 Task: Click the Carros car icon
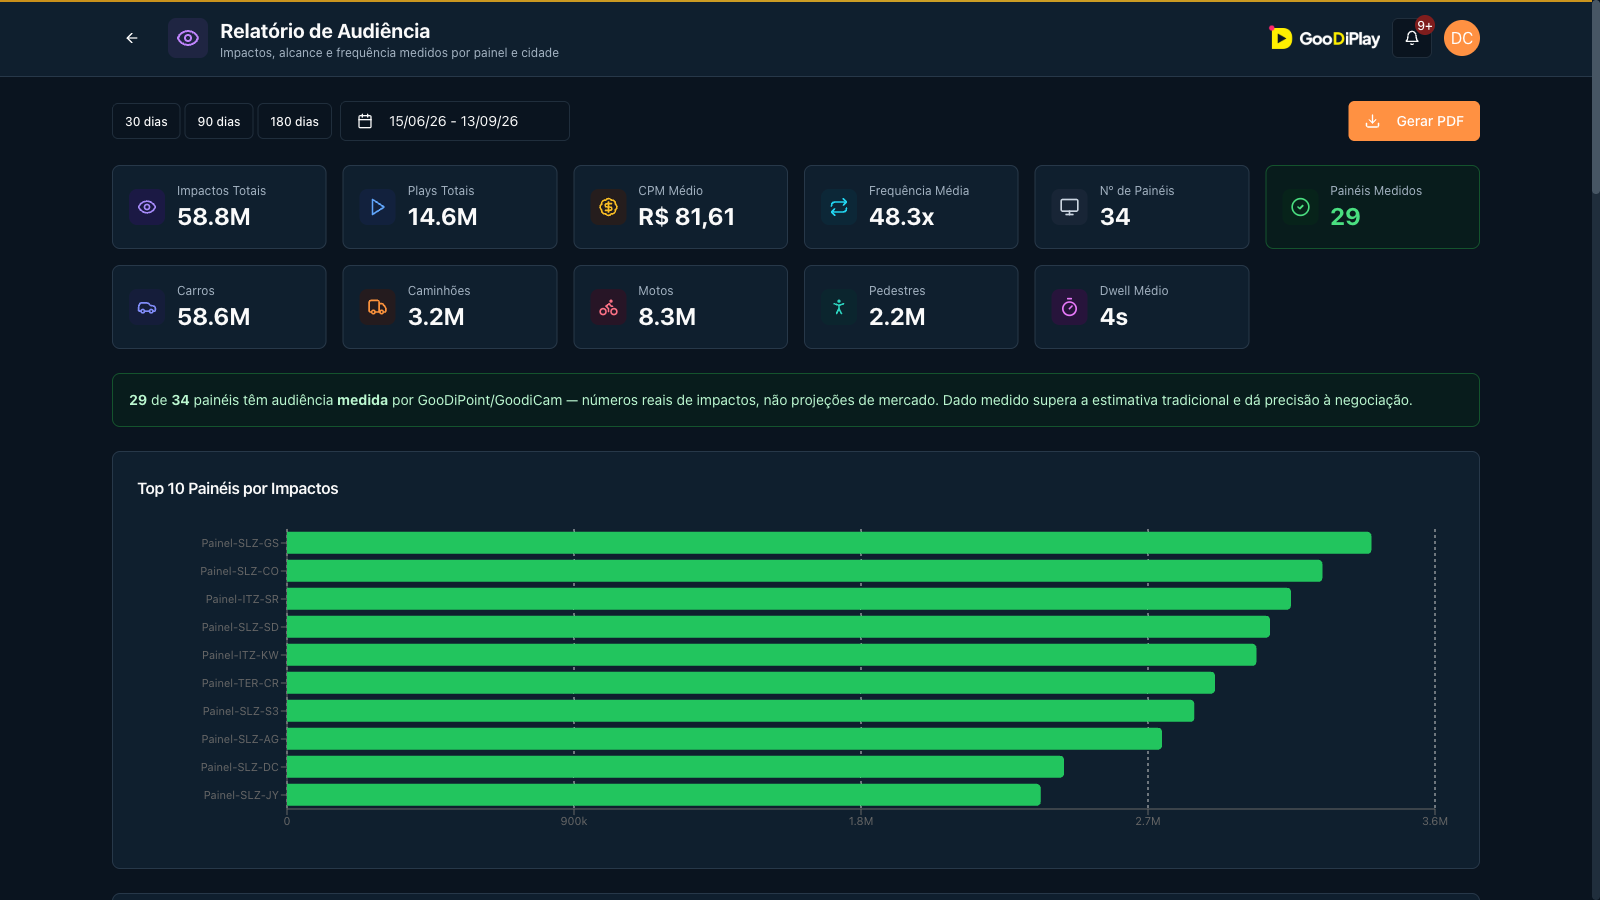point(147,307)
